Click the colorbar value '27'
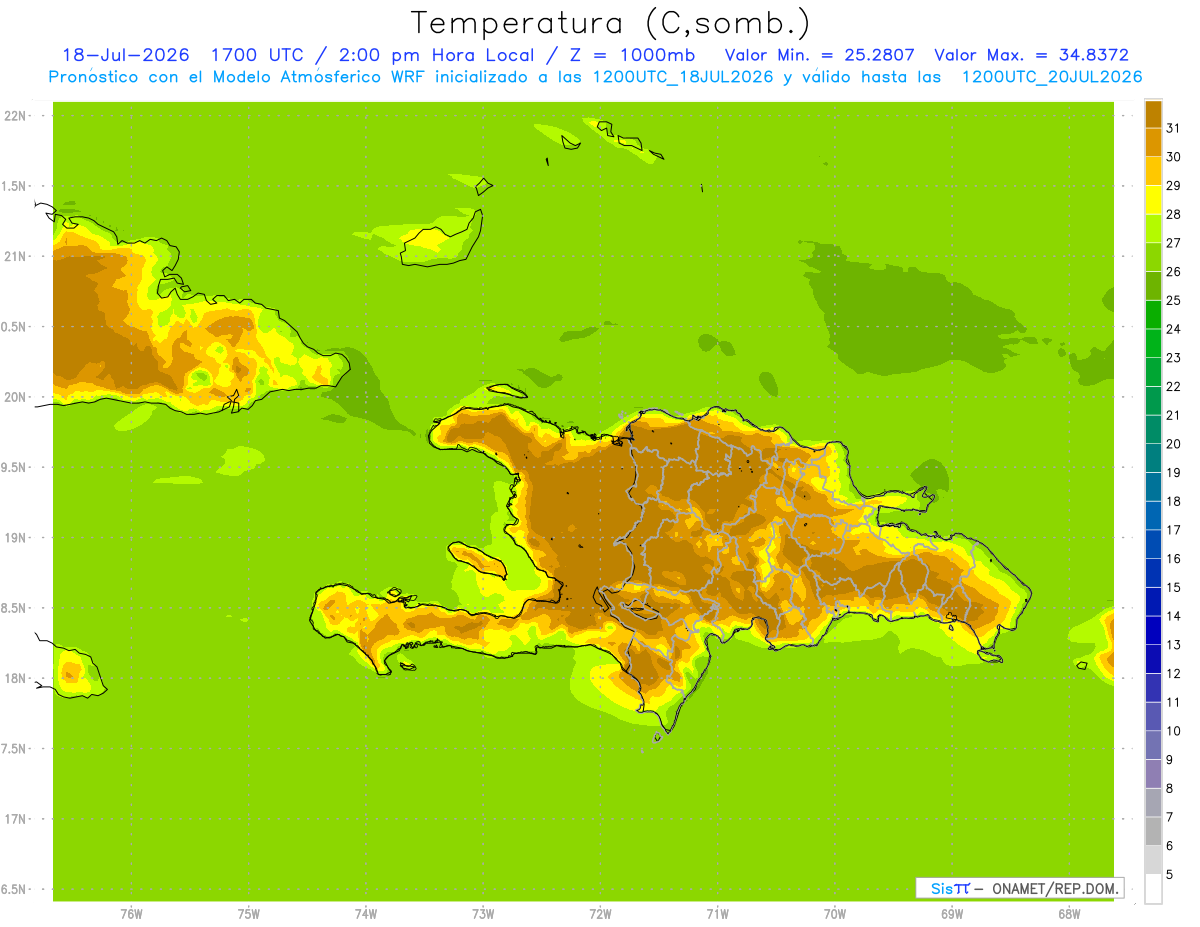Screen dimensions: 1200x927 tap(1173, 243)
